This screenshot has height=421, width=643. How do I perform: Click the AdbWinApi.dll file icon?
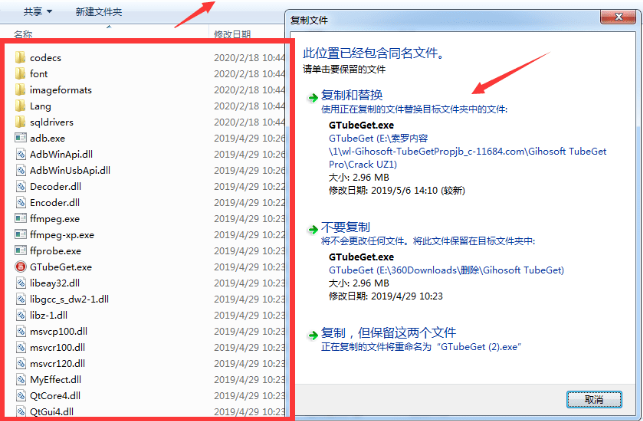point(21,154)
